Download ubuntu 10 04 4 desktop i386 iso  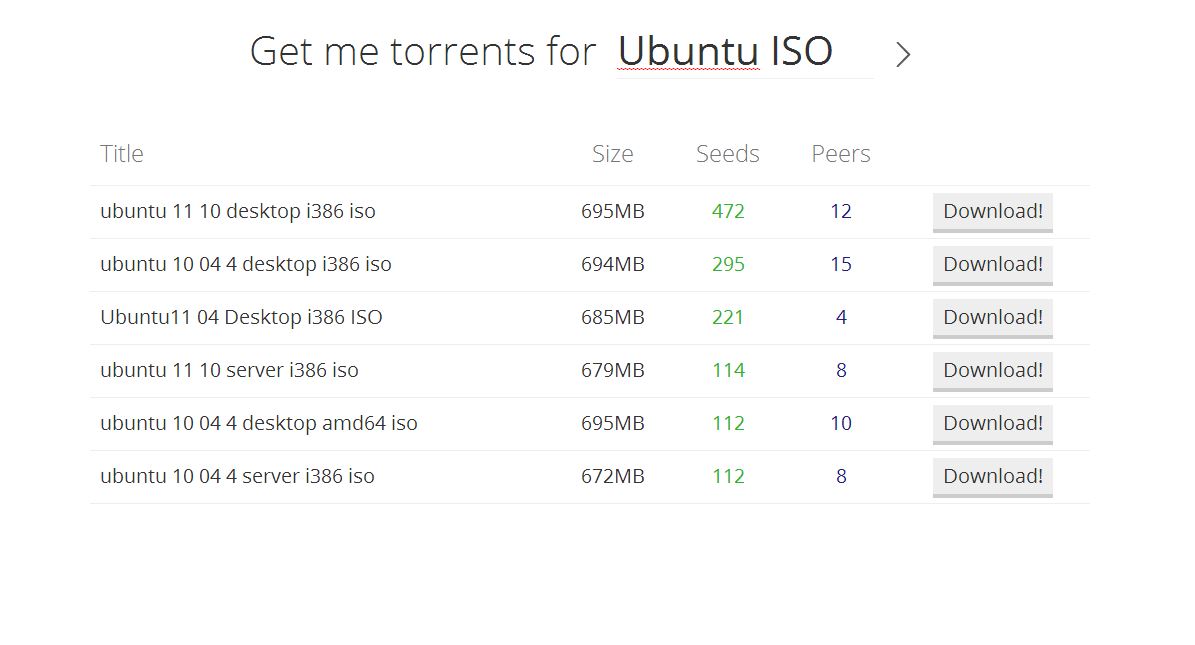tap(992, 265)
